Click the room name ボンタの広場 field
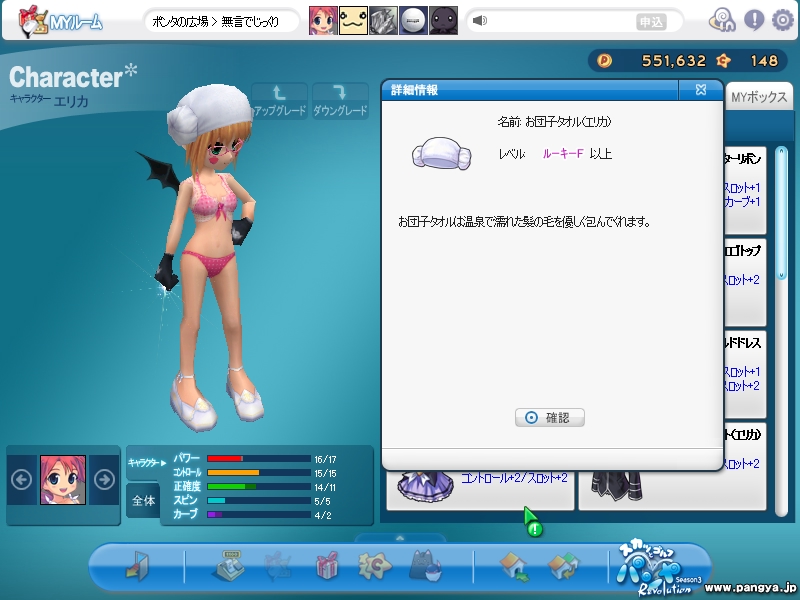The height and width of the screenshot is (600, 800). click(x=220, y=21)
